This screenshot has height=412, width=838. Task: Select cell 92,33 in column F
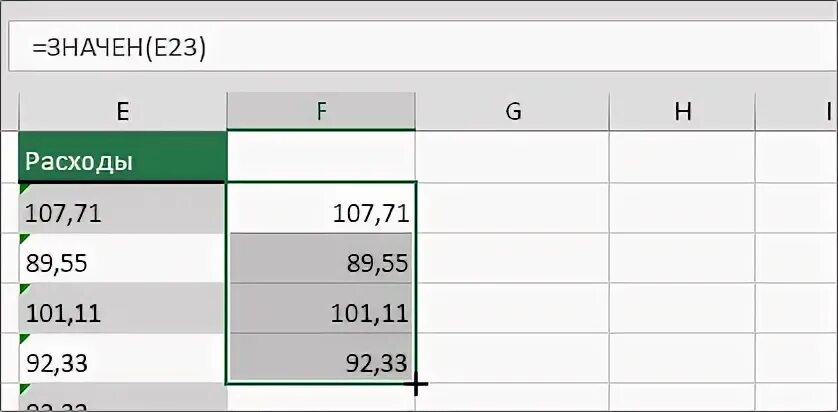[321, 359]
